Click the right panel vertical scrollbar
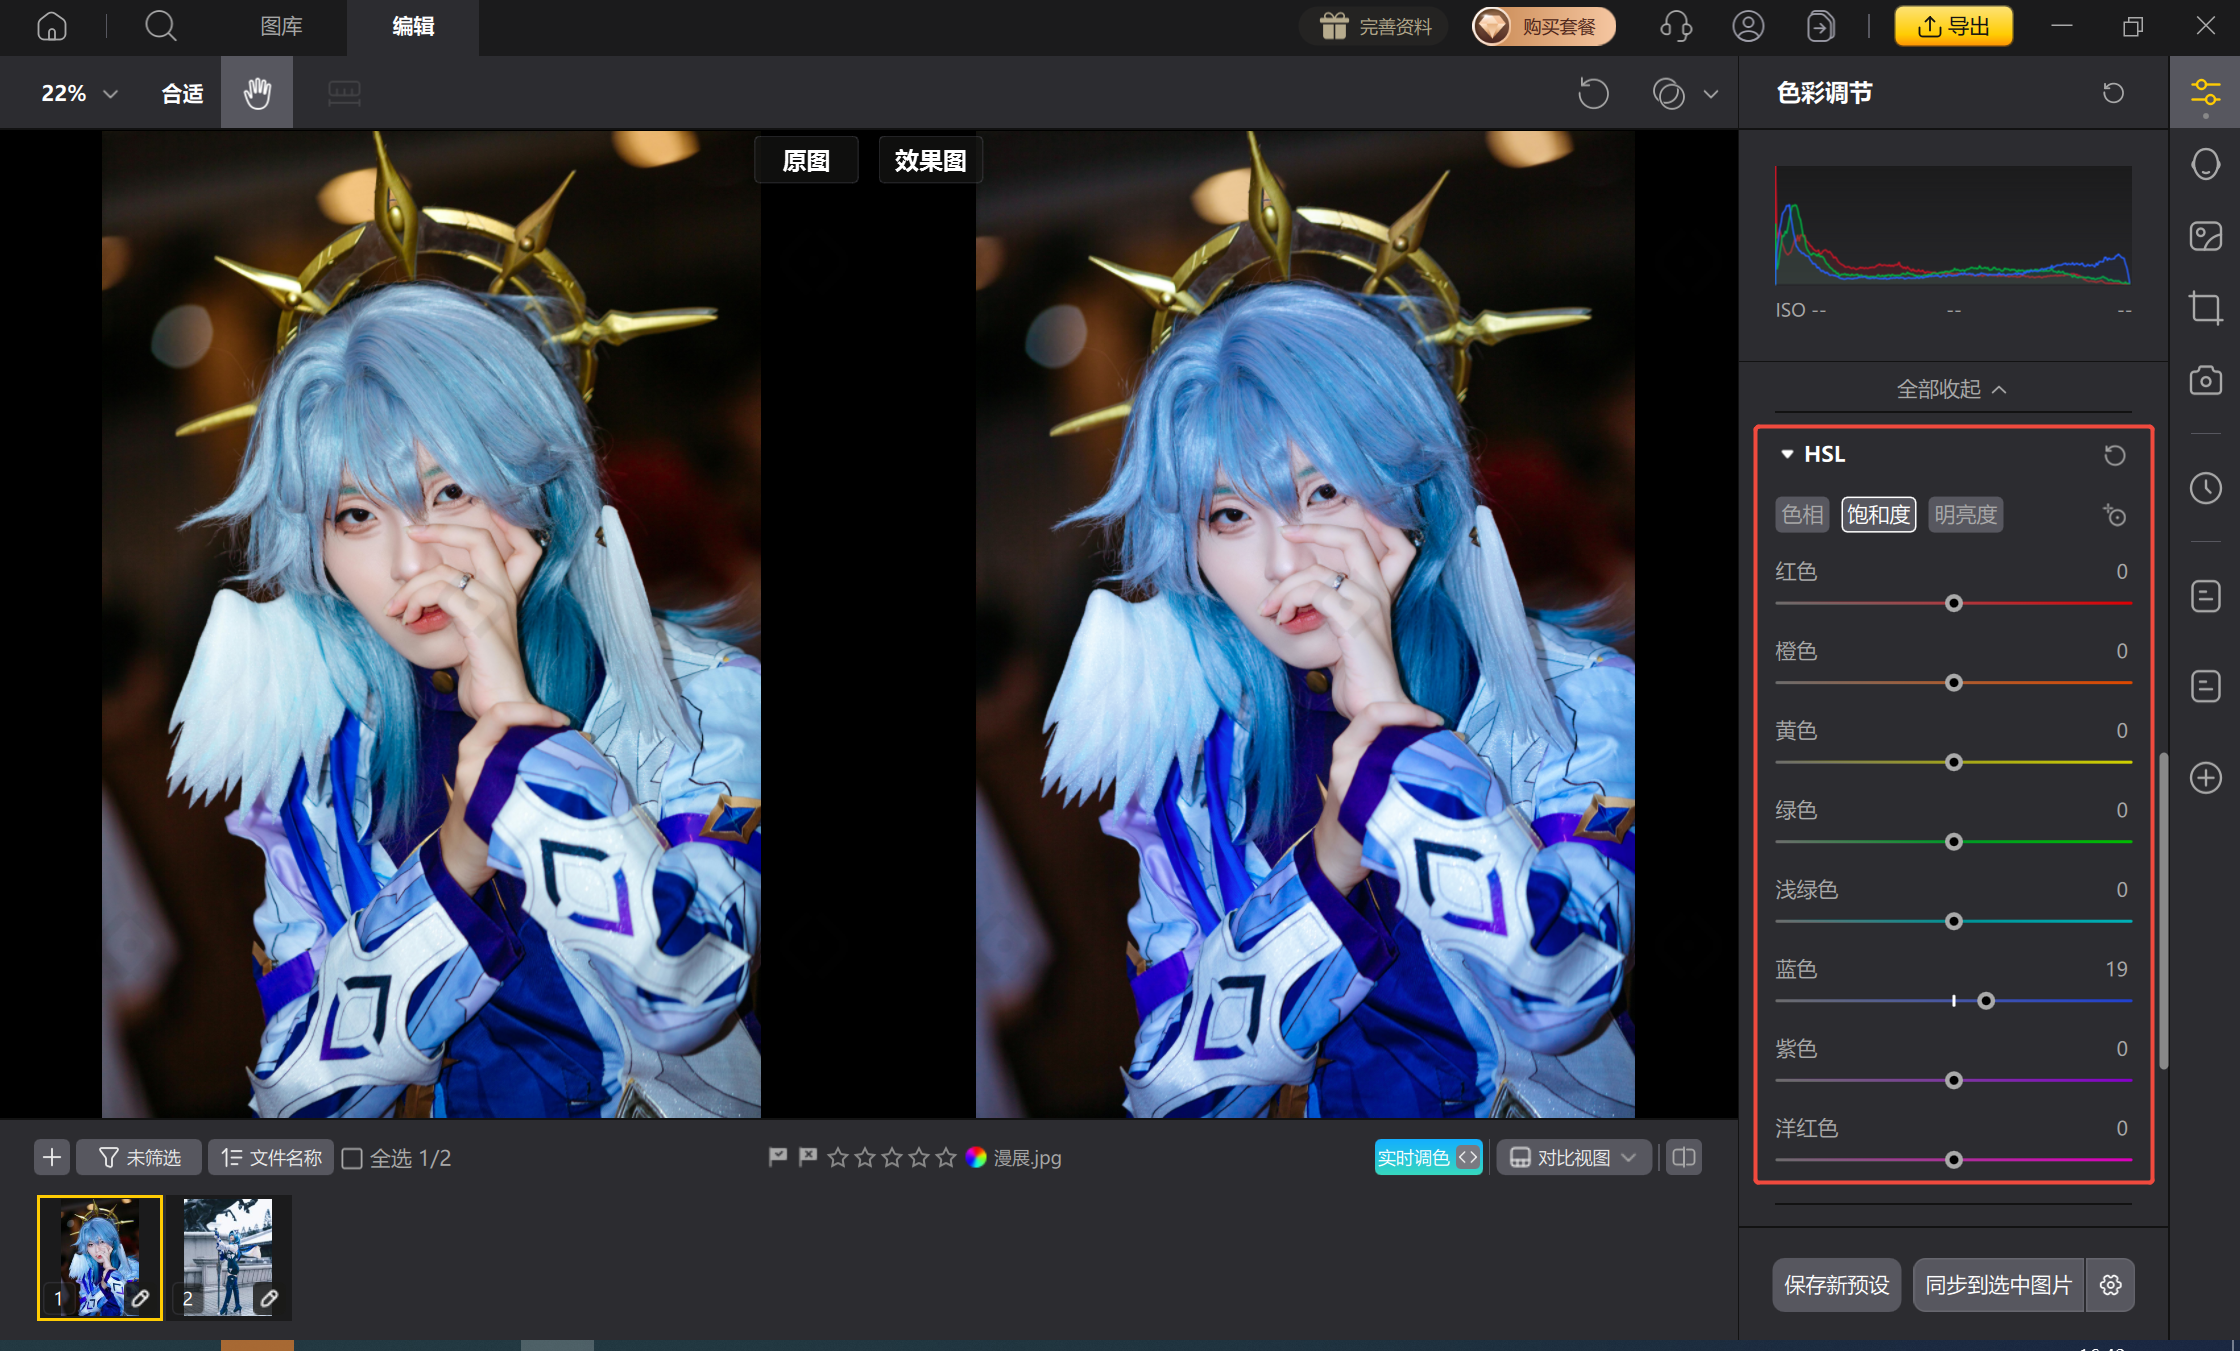This screenshot has width=2240, height=1351. 2163,910
